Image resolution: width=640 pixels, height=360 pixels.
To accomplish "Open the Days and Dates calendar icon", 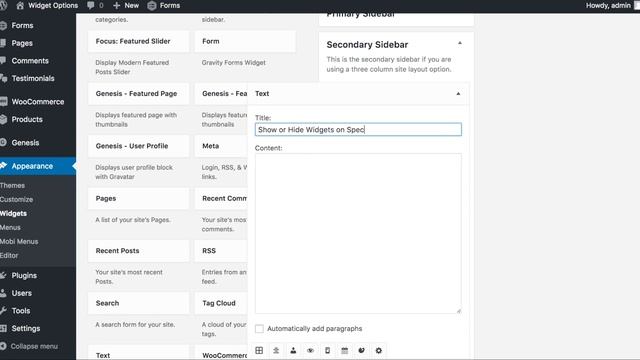I will point(344,350).
